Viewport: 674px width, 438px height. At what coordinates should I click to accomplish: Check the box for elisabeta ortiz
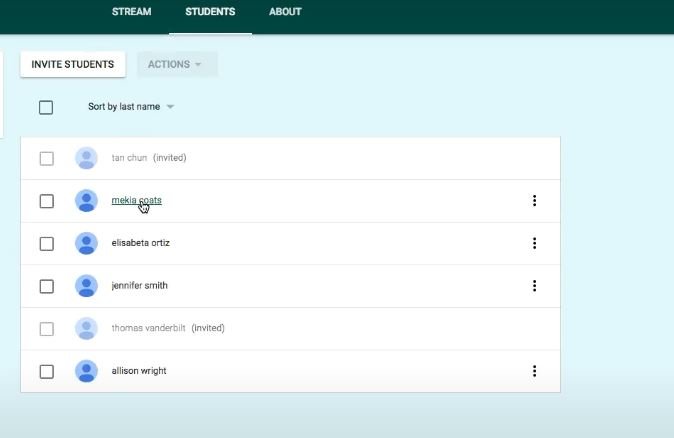tap(46, 243)
